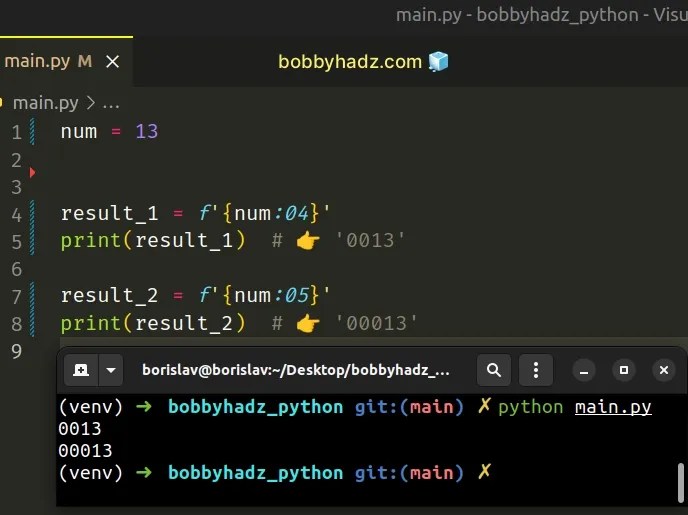Select the main.py M tab

click(66, 61)
